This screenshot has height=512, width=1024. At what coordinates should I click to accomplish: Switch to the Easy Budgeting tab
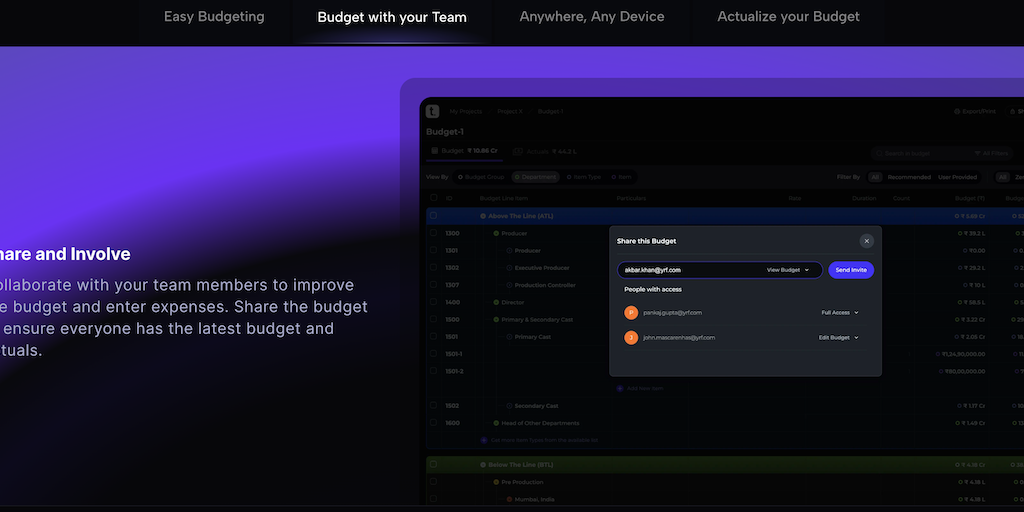pyautogui.click(x=214, y=17)
